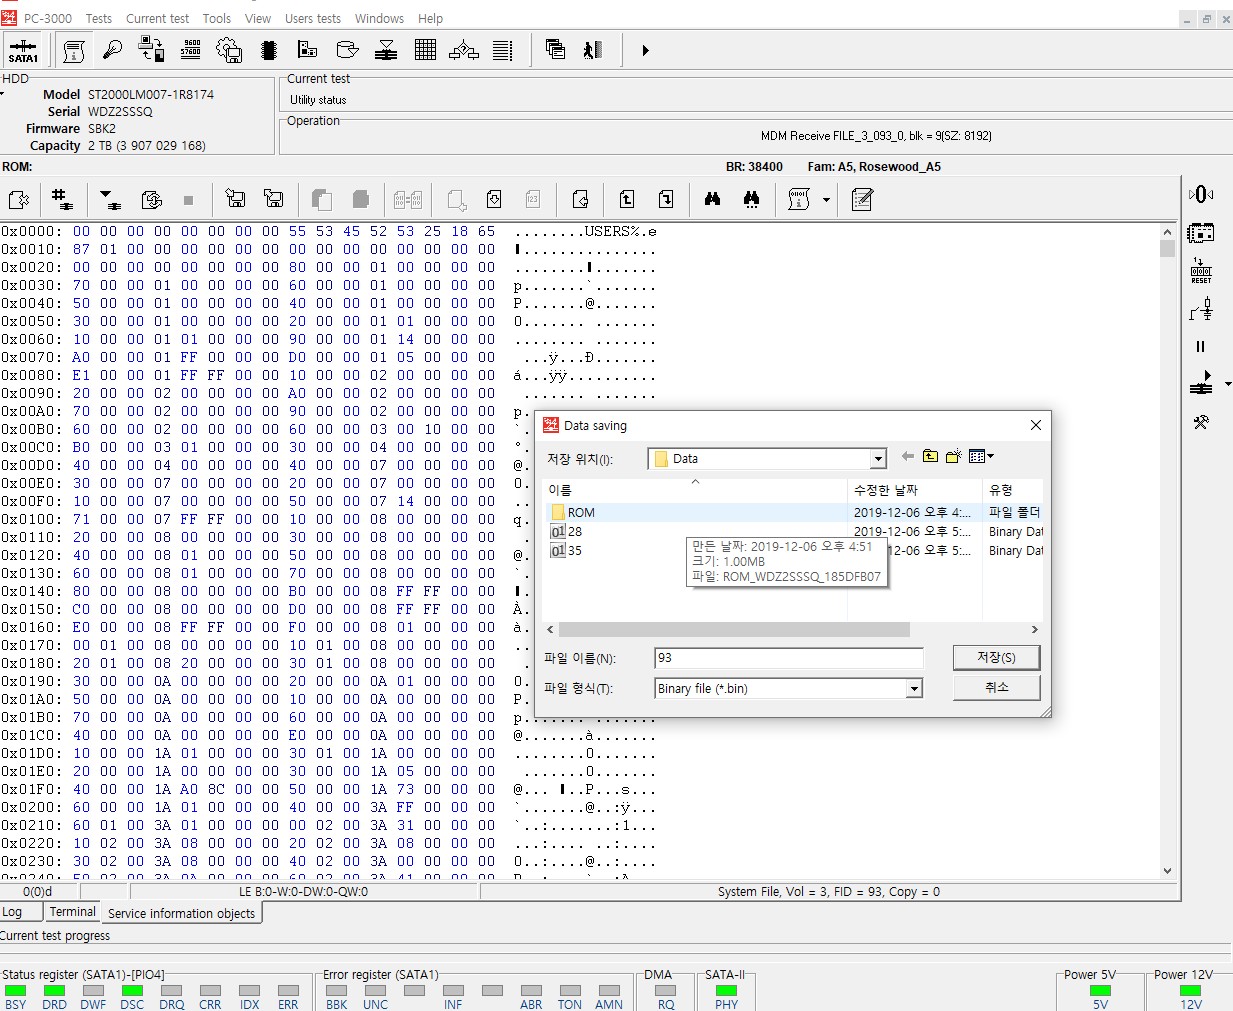Open the Tools menu
This screenshot has height=1011, width=1233.
pyautogui.click(x=217, y=18)
